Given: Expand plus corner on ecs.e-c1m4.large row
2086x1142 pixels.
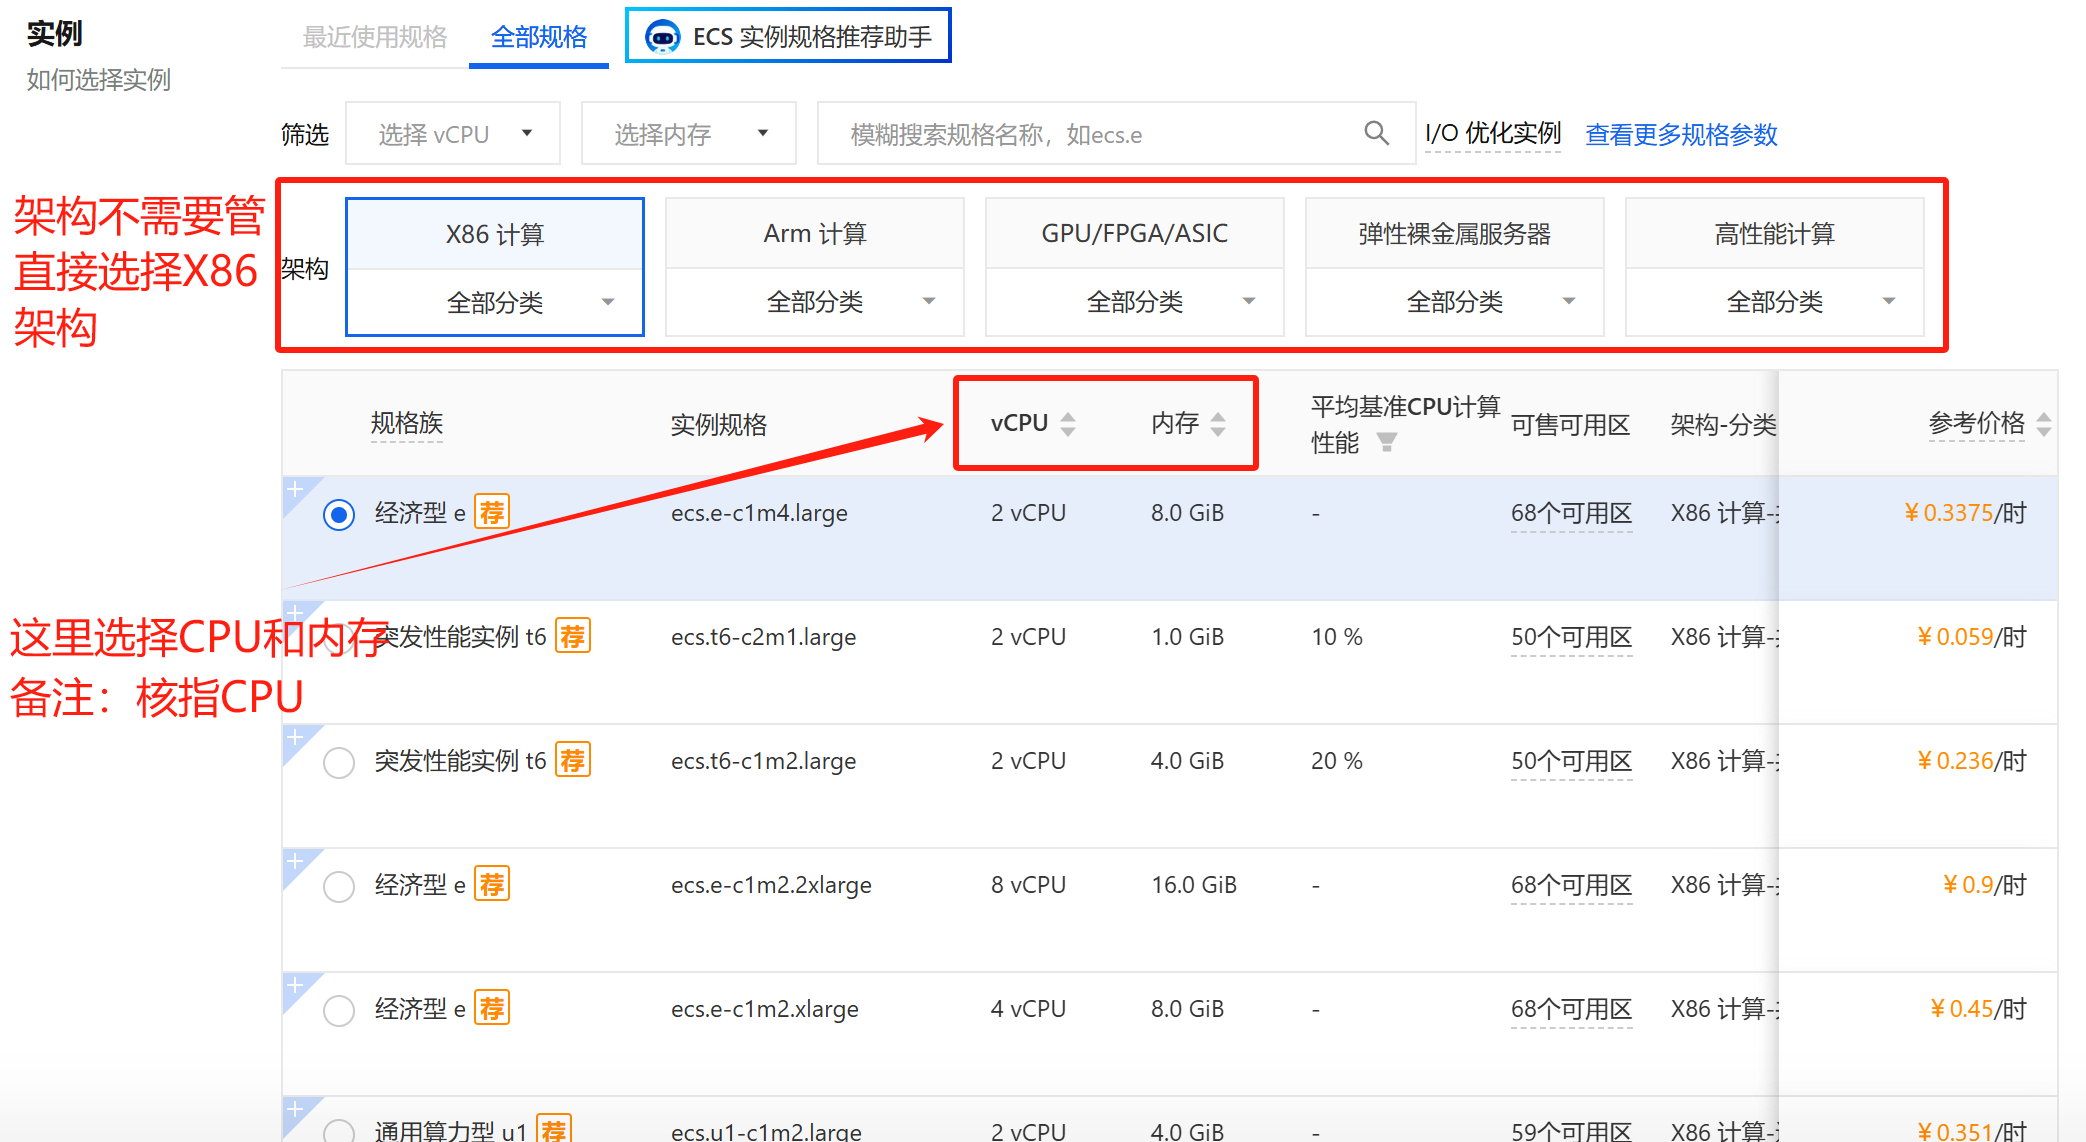Looking at the screenshot, I should 295,489.
